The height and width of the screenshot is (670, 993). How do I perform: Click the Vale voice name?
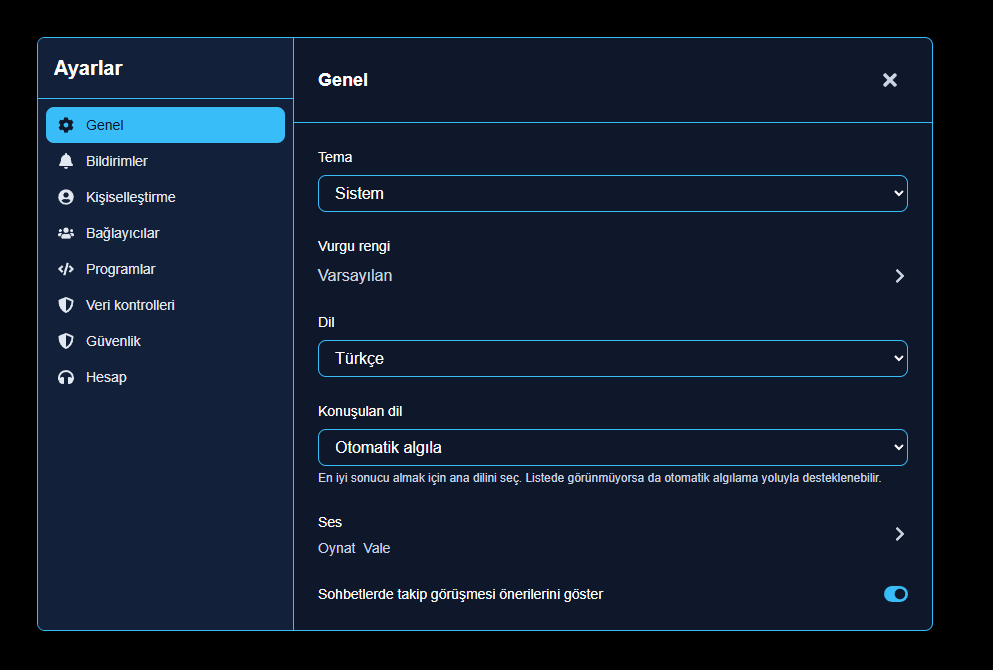(x=377, y=548)
